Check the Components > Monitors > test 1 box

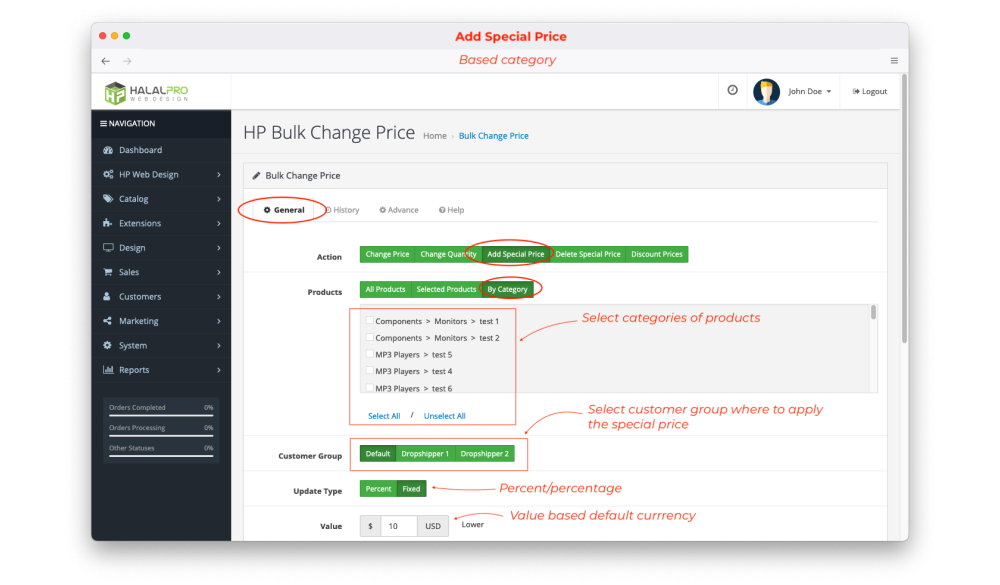click(x=370, y=321)
